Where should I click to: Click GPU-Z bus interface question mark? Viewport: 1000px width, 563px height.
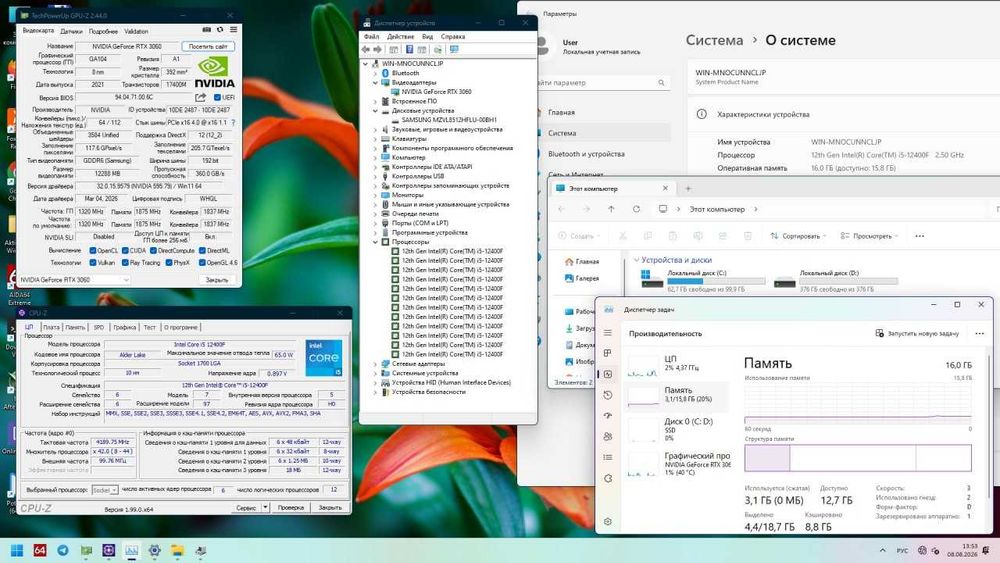pos(233,122)
